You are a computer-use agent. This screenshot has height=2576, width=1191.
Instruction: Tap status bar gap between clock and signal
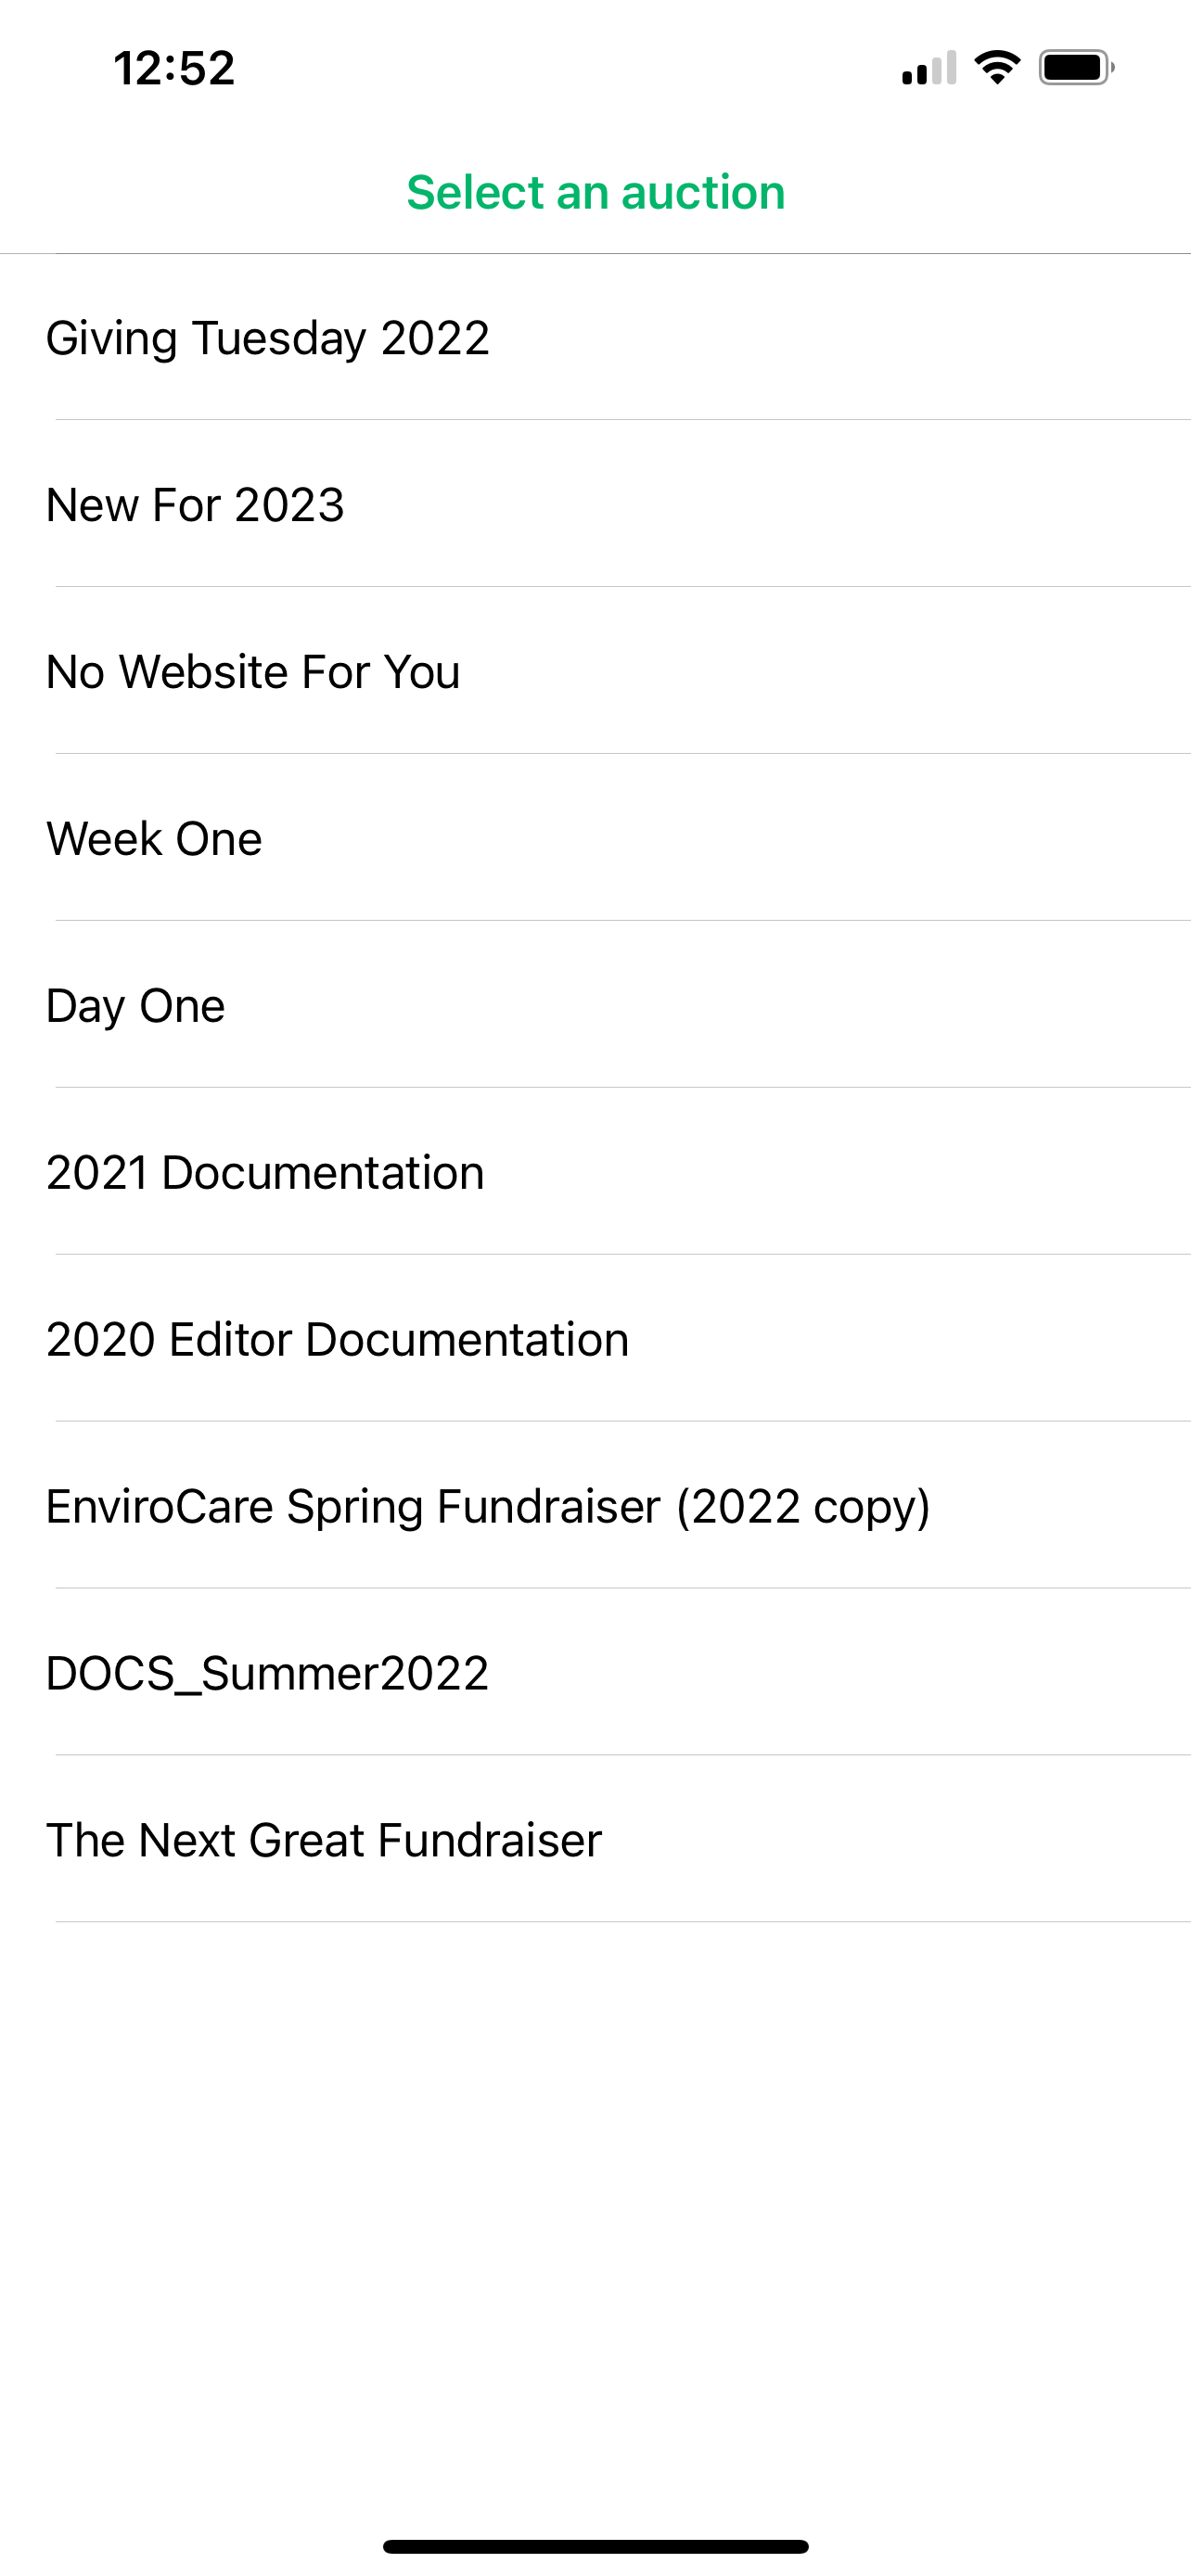pyautogui.click(x=560, y=68)
